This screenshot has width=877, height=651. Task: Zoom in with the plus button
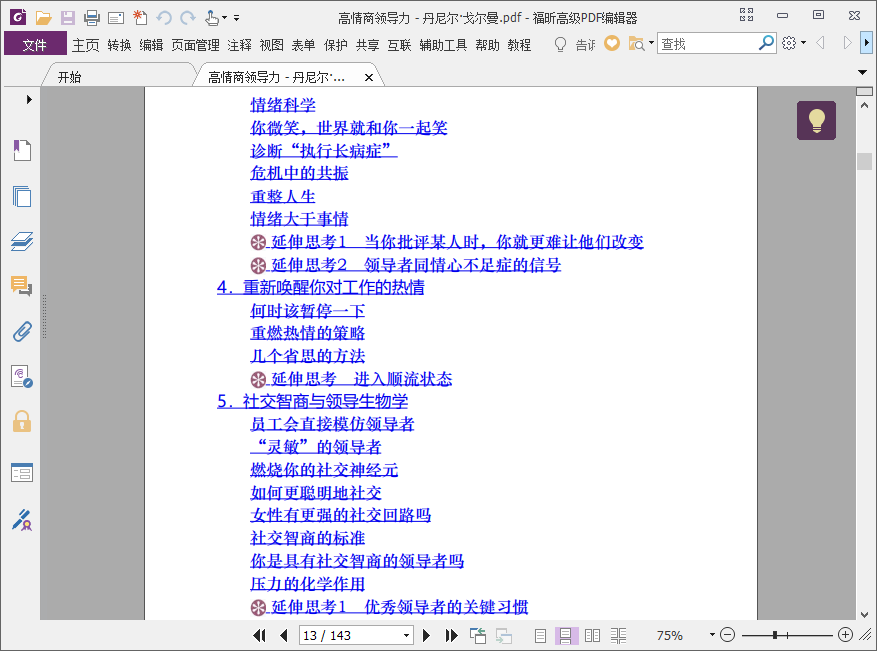[x=845, y=635]
